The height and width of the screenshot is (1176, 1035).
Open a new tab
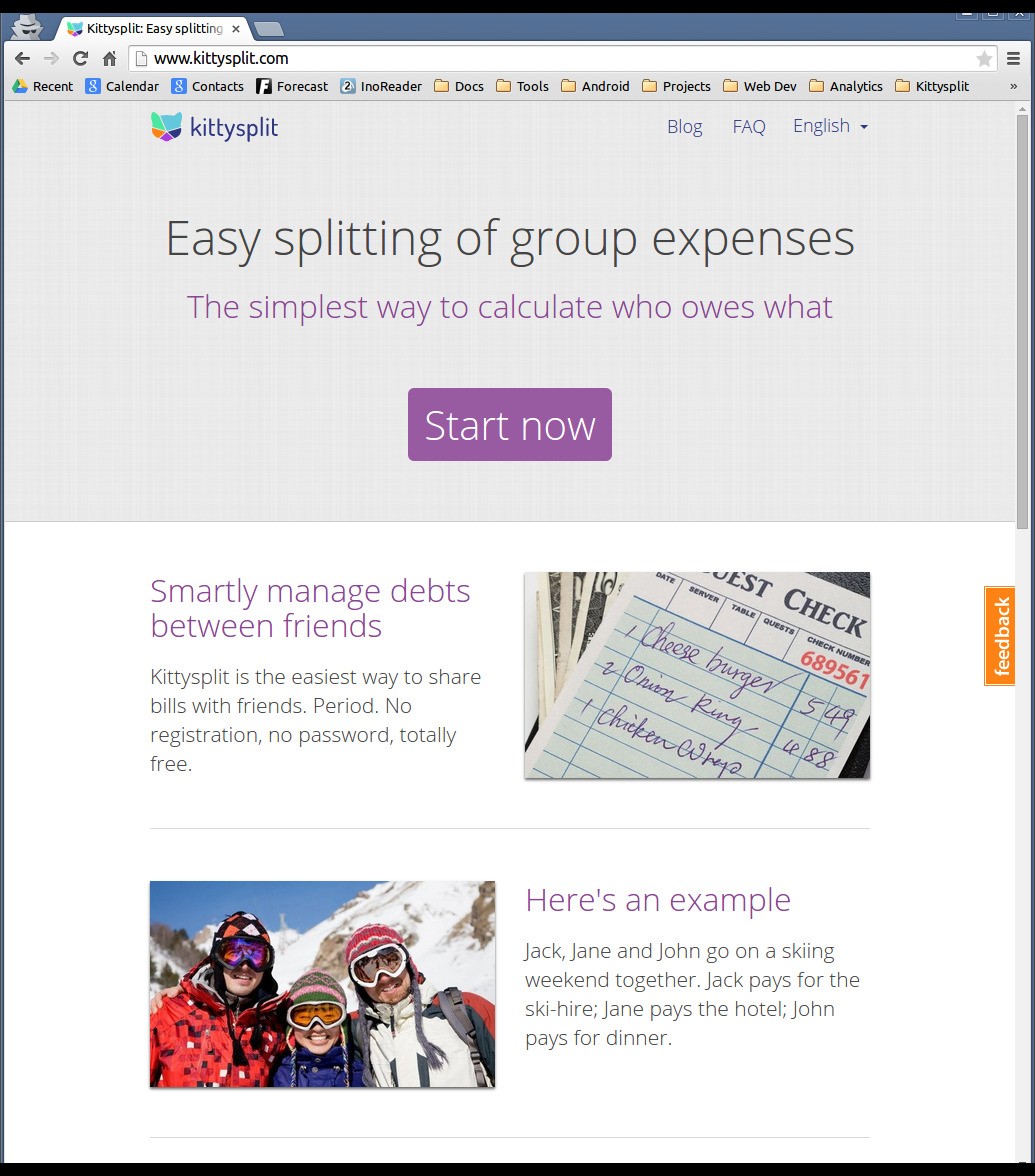268,29
